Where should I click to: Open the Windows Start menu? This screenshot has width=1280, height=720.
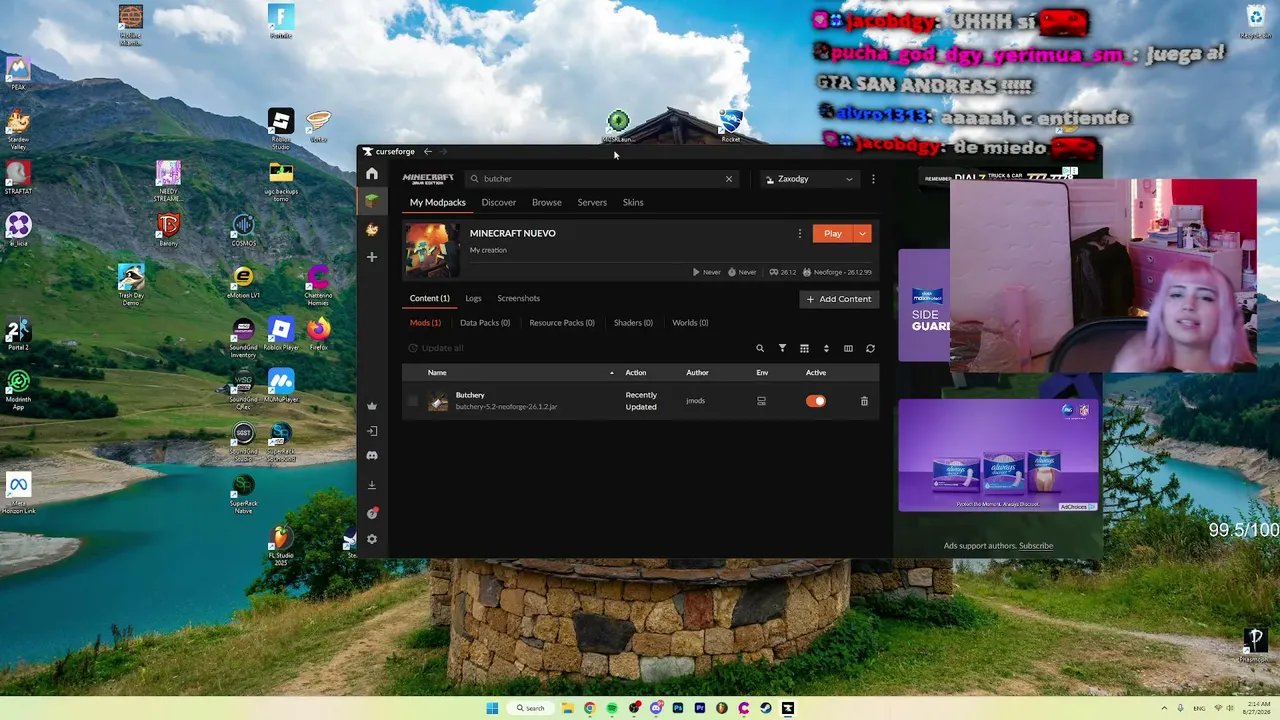492,708
